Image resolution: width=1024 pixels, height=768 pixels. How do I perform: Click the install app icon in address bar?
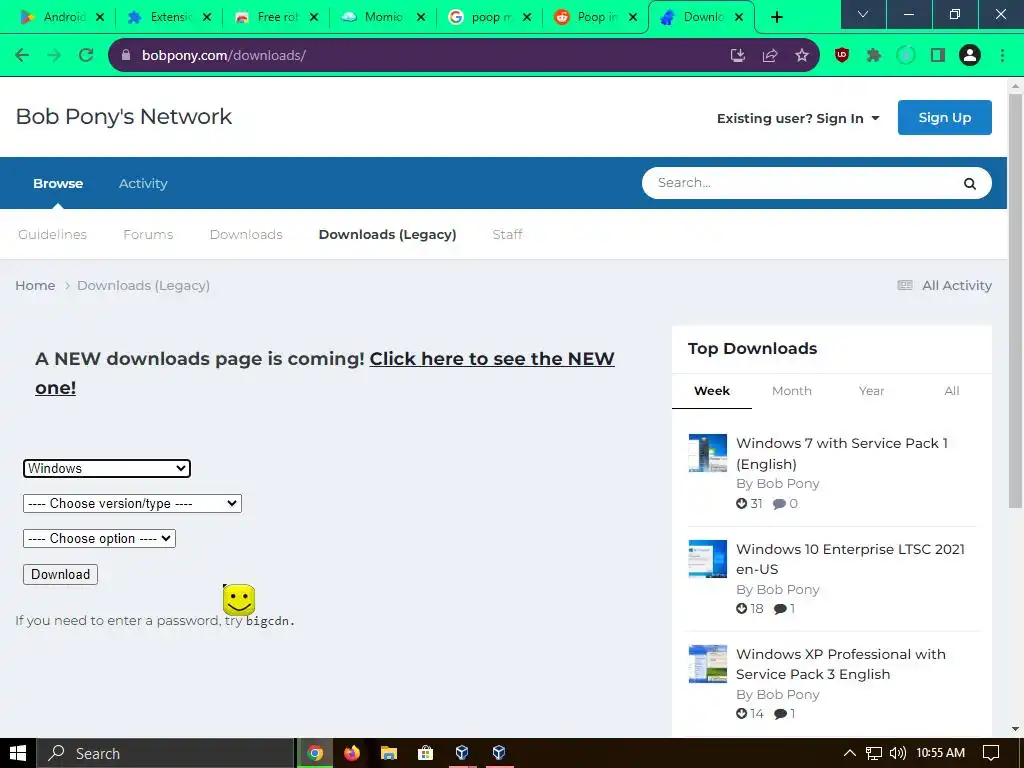[x=737, y=56]
